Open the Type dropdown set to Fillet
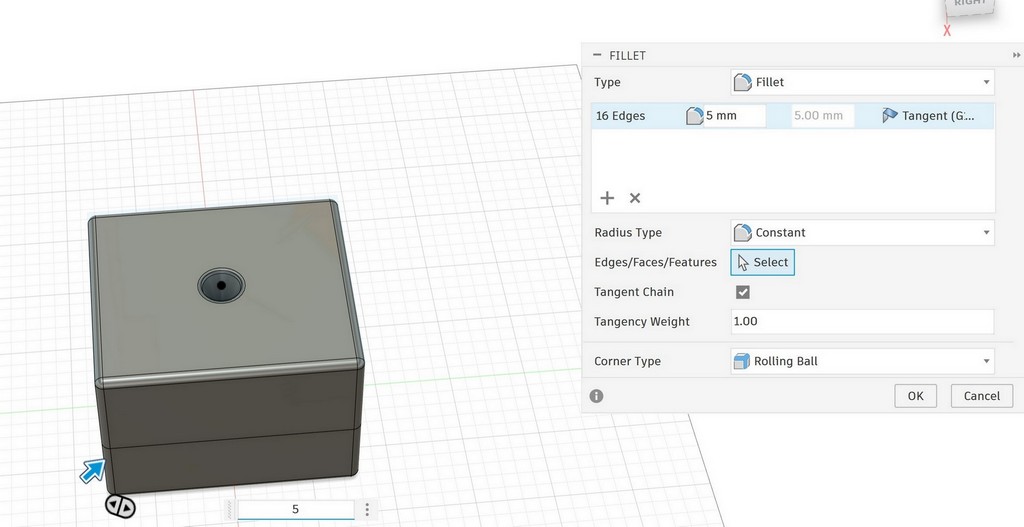Viewport: 1024px width, 527px height. 862,82
